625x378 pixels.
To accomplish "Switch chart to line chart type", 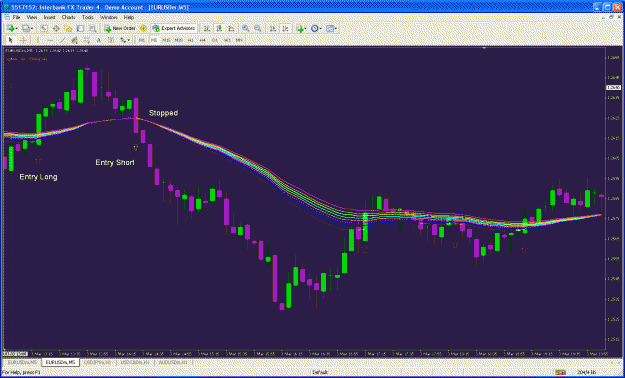I will click(x=231, y=28).
